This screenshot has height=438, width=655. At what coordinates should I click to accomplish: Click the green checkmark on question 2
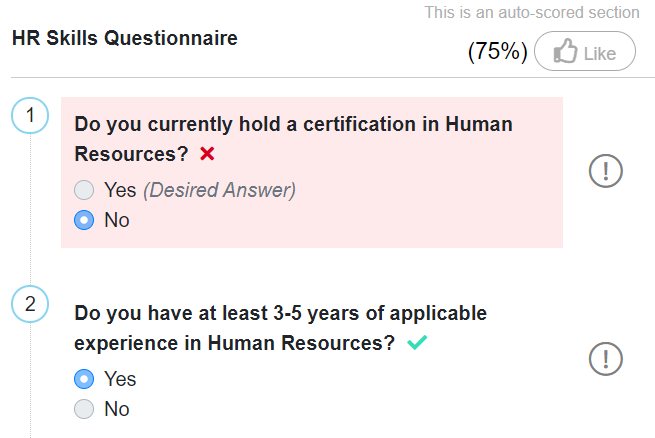coord(417,343)
